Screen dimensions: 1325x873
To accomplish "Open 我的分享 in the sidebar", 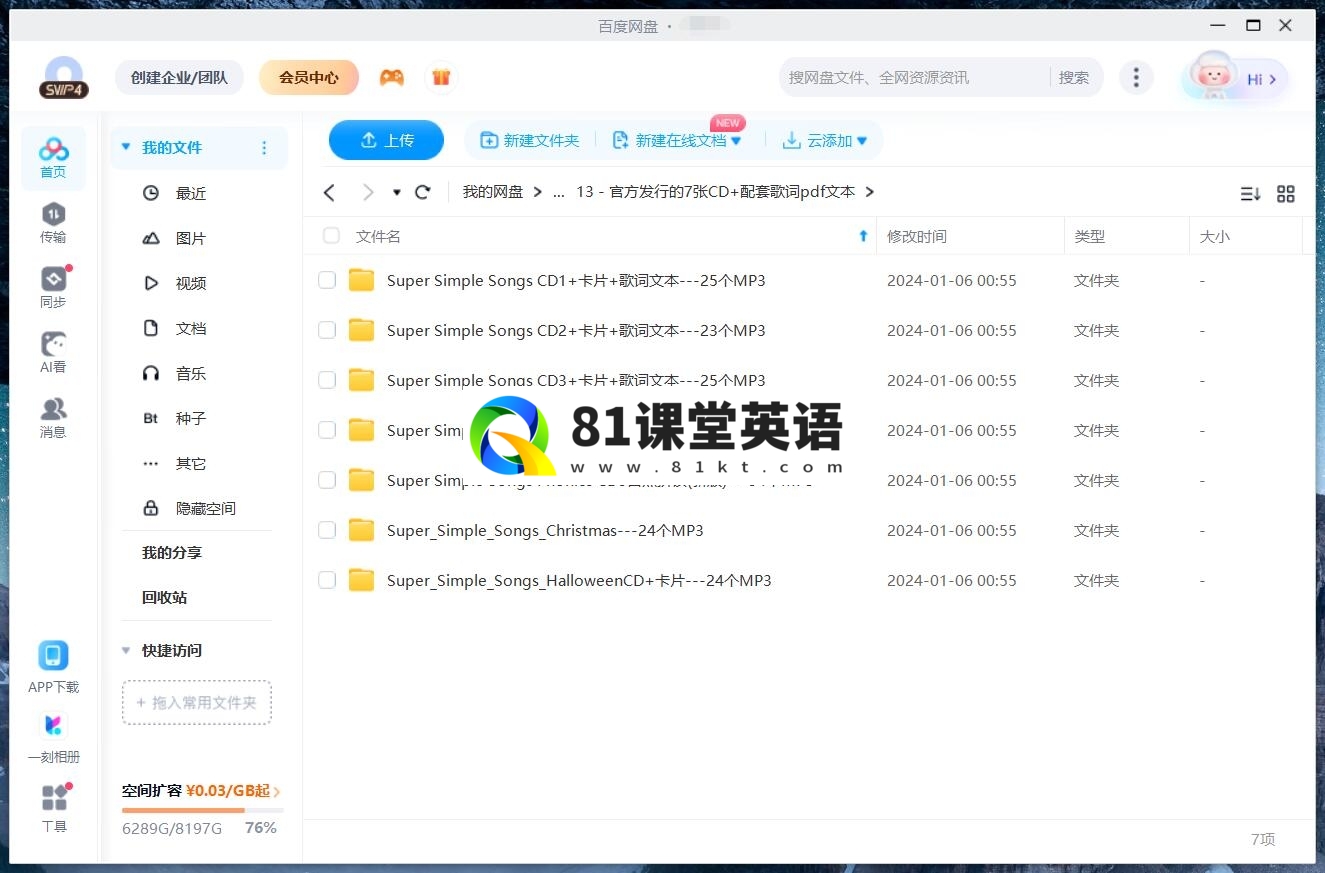I will 172,552.
